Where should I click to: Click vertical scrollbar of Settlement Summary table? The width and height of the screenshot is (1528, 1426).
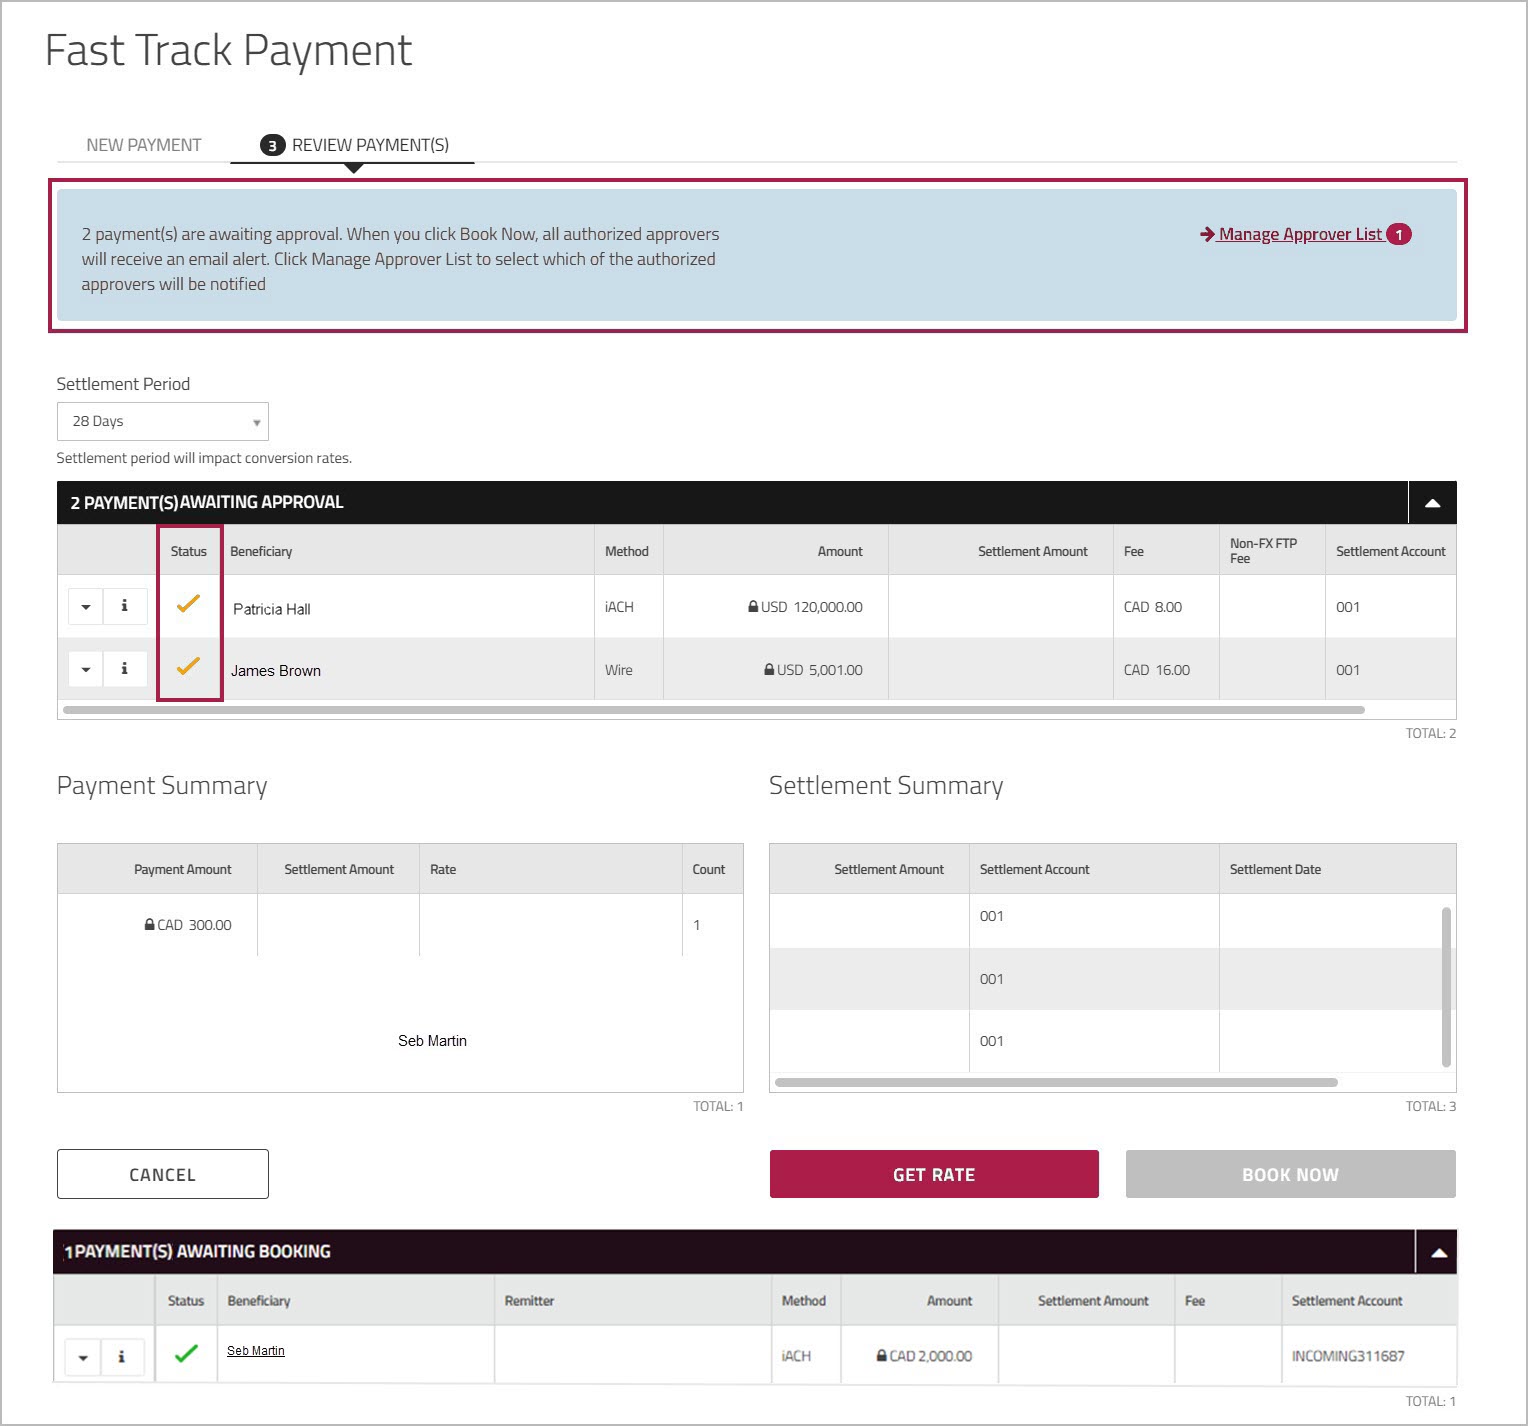click(x=1446, y=987)
